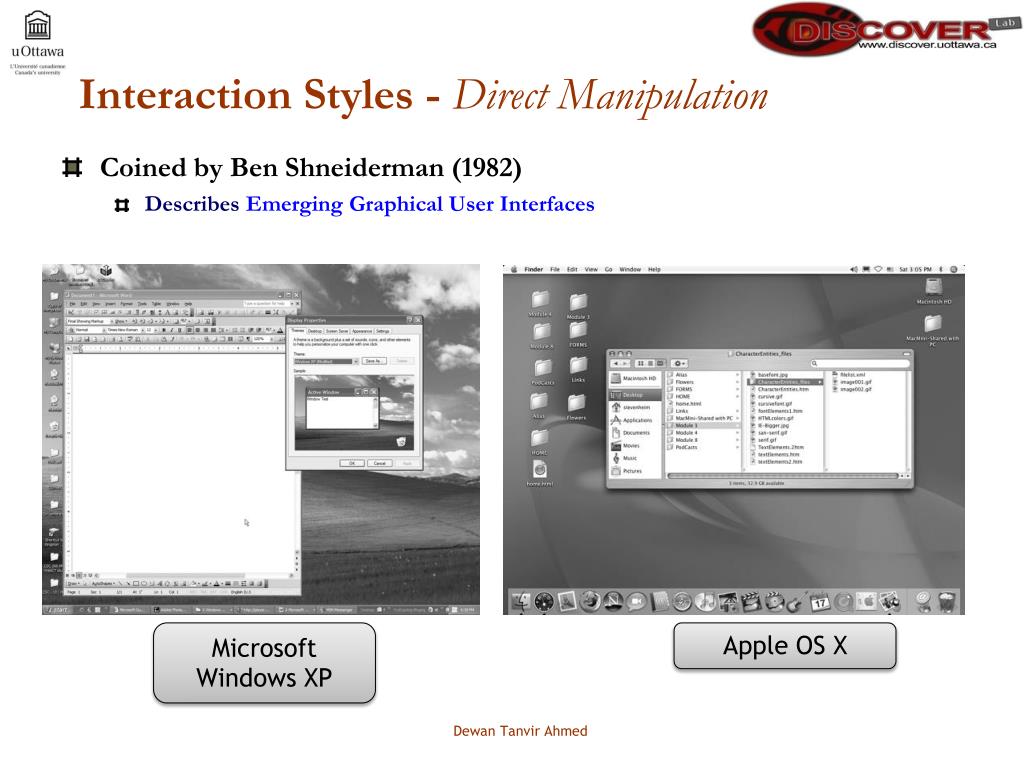The height and width of the screenshot is (768, 1024).
Task: Launch iMovie clapperboard icon in dock
Action: (x=751, y=601)
